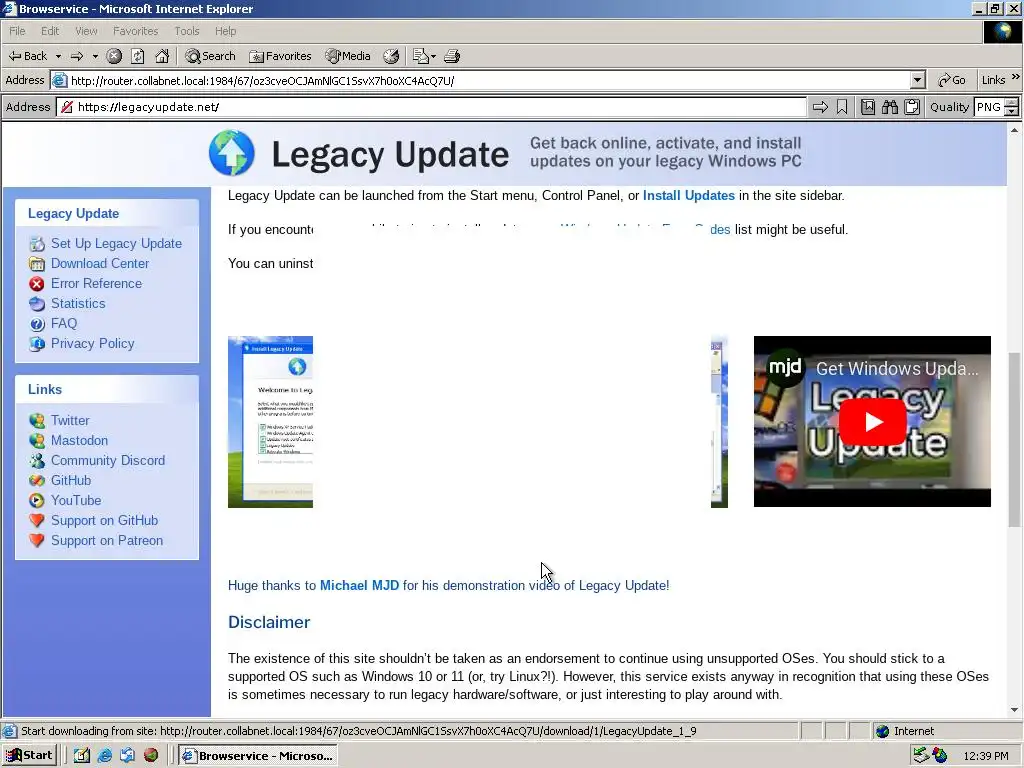Click the Support on Patreon link

[106, 541]
